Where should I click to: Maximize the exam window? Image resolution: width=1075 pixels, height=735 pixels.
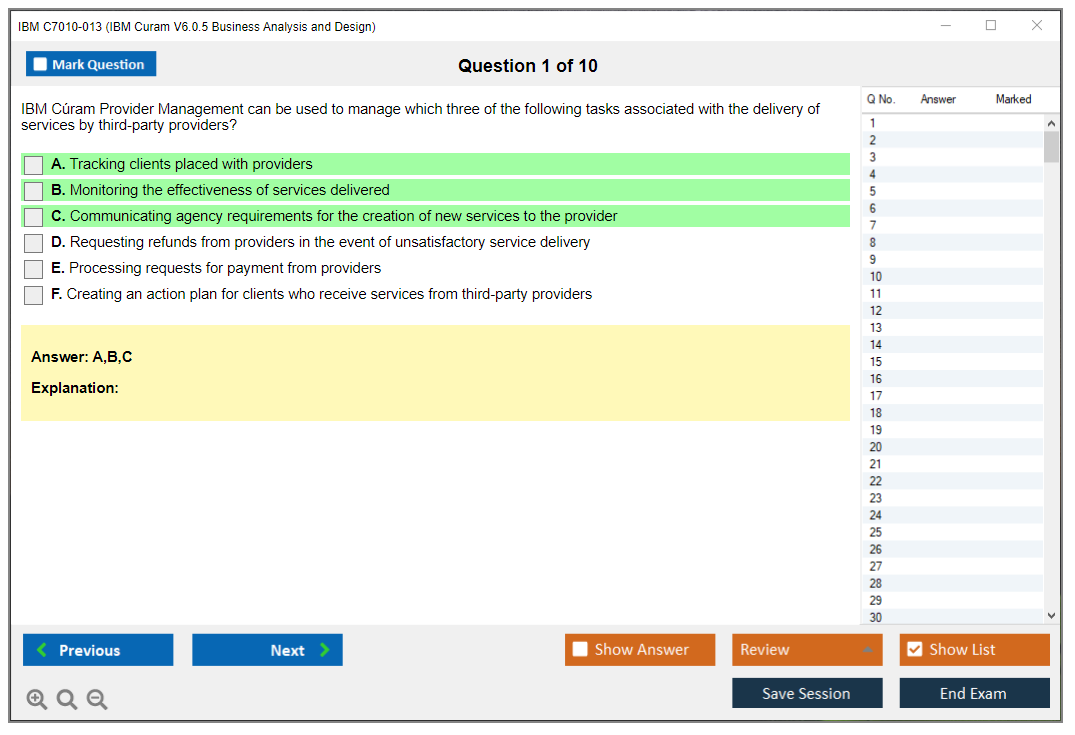click(x=991, y=26)
